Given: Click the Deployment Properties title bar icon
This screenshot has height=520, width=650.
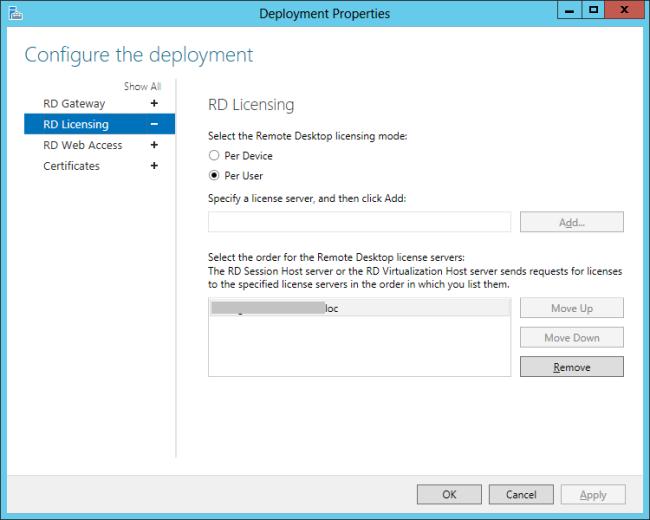Looking at the screenshot, I should click(13, 13).
